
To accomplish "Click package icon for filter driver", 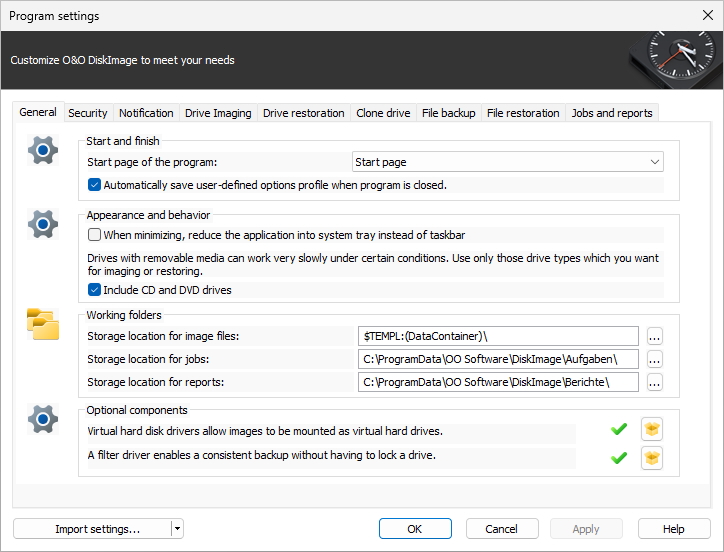I will tap(652, 458).
